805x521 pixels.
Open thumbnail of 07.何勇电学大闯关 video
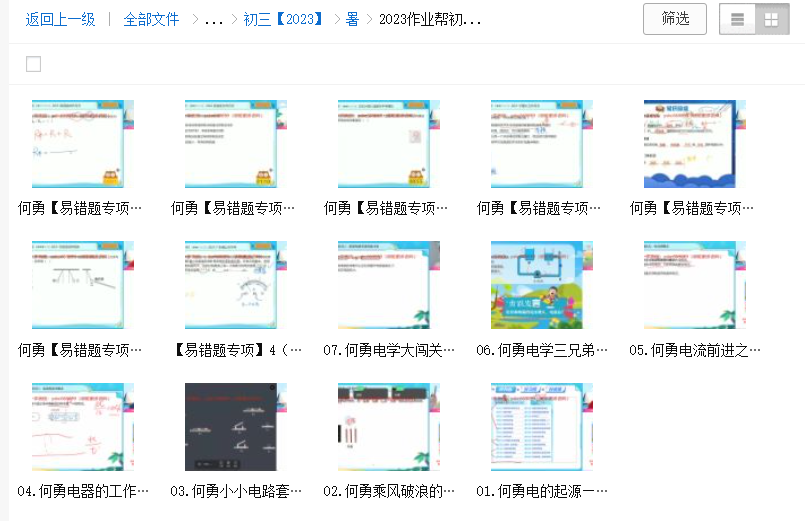coord(389,285)
